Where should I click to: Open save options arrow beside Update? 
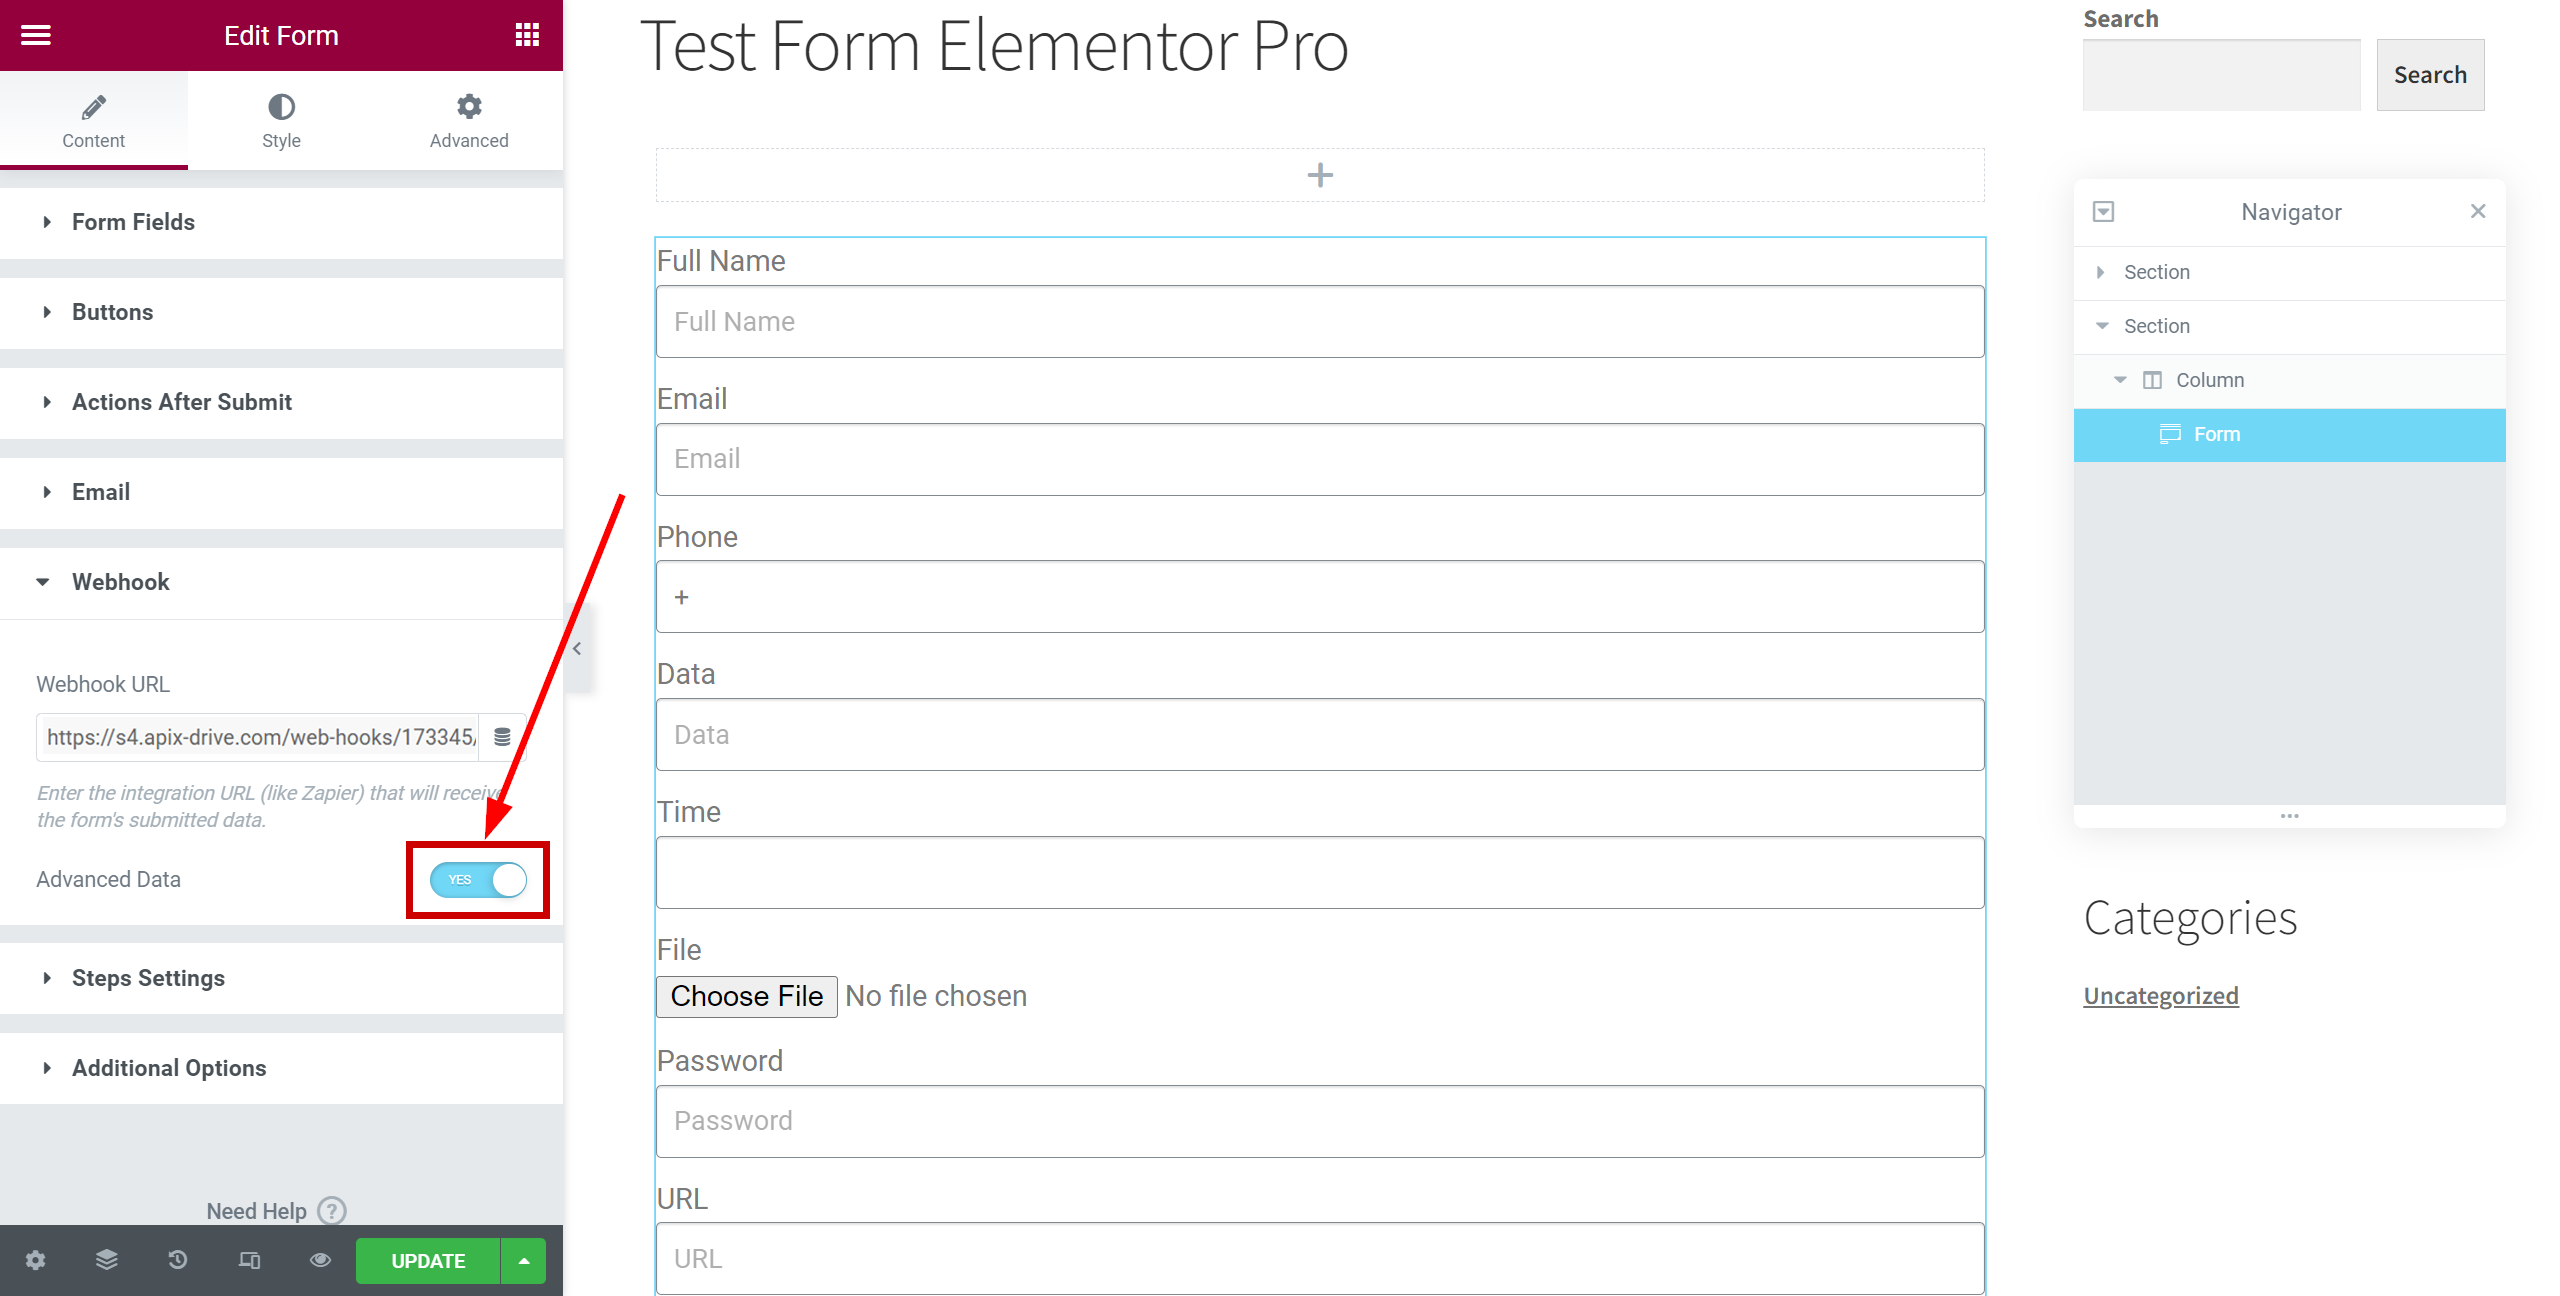pyautogui.click(x=524, y=1260)
